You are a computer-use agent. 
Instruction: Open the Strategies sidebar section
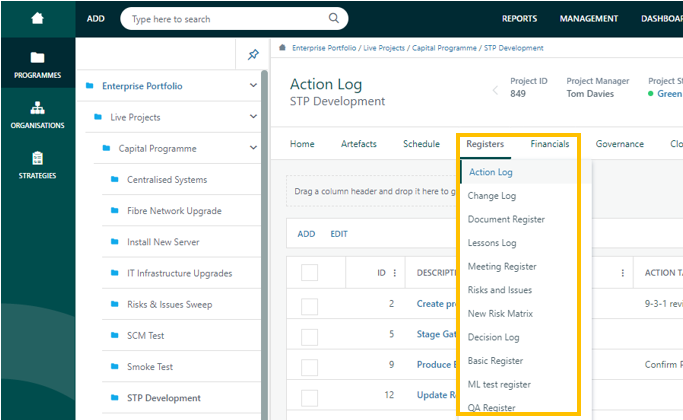(37, 165)
